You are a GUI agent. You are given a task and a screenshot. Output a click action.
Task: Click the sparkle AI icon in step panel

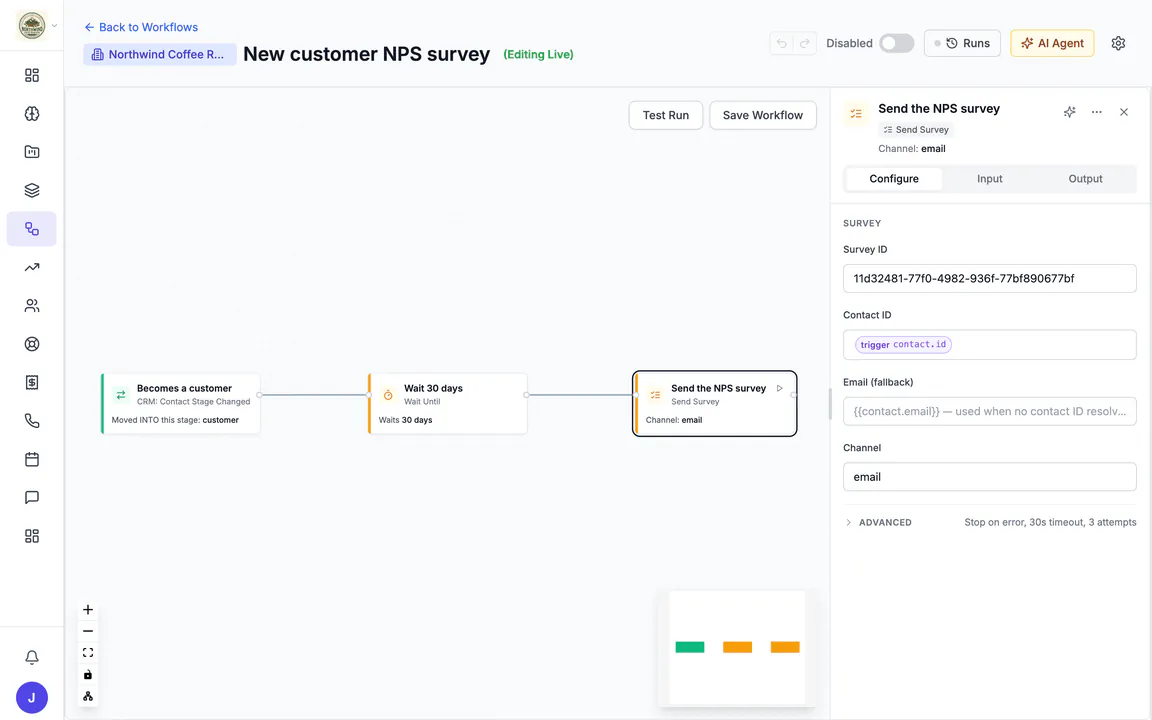coord(1070,112)
